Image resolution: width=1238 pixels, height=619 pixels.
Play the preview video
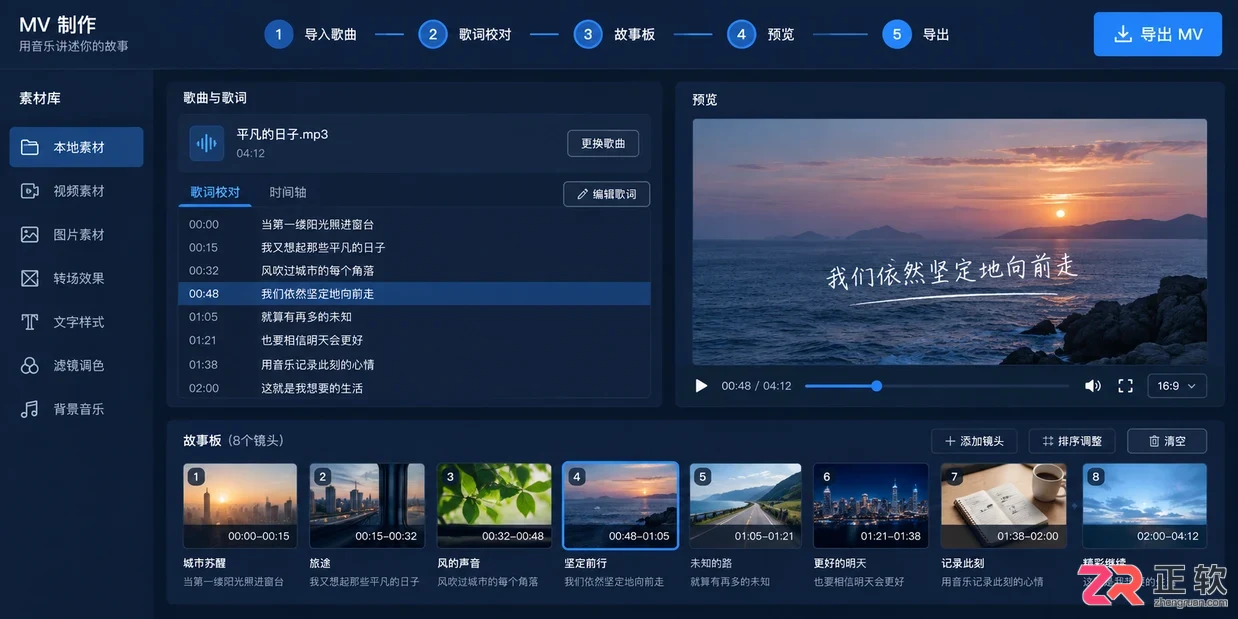pyautogui.click(x=701, y=386)
